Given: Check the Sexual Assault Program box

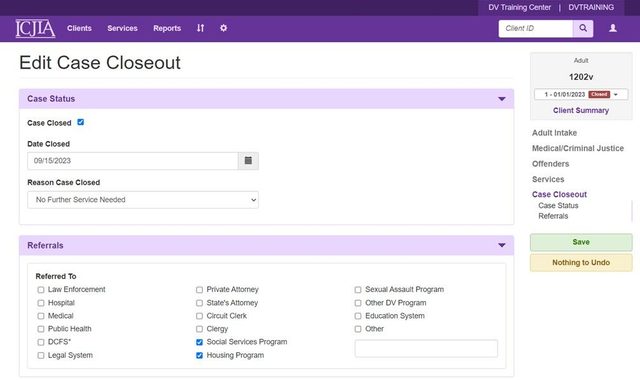Looking at the screenshot, I should click(x=358, y=290).
